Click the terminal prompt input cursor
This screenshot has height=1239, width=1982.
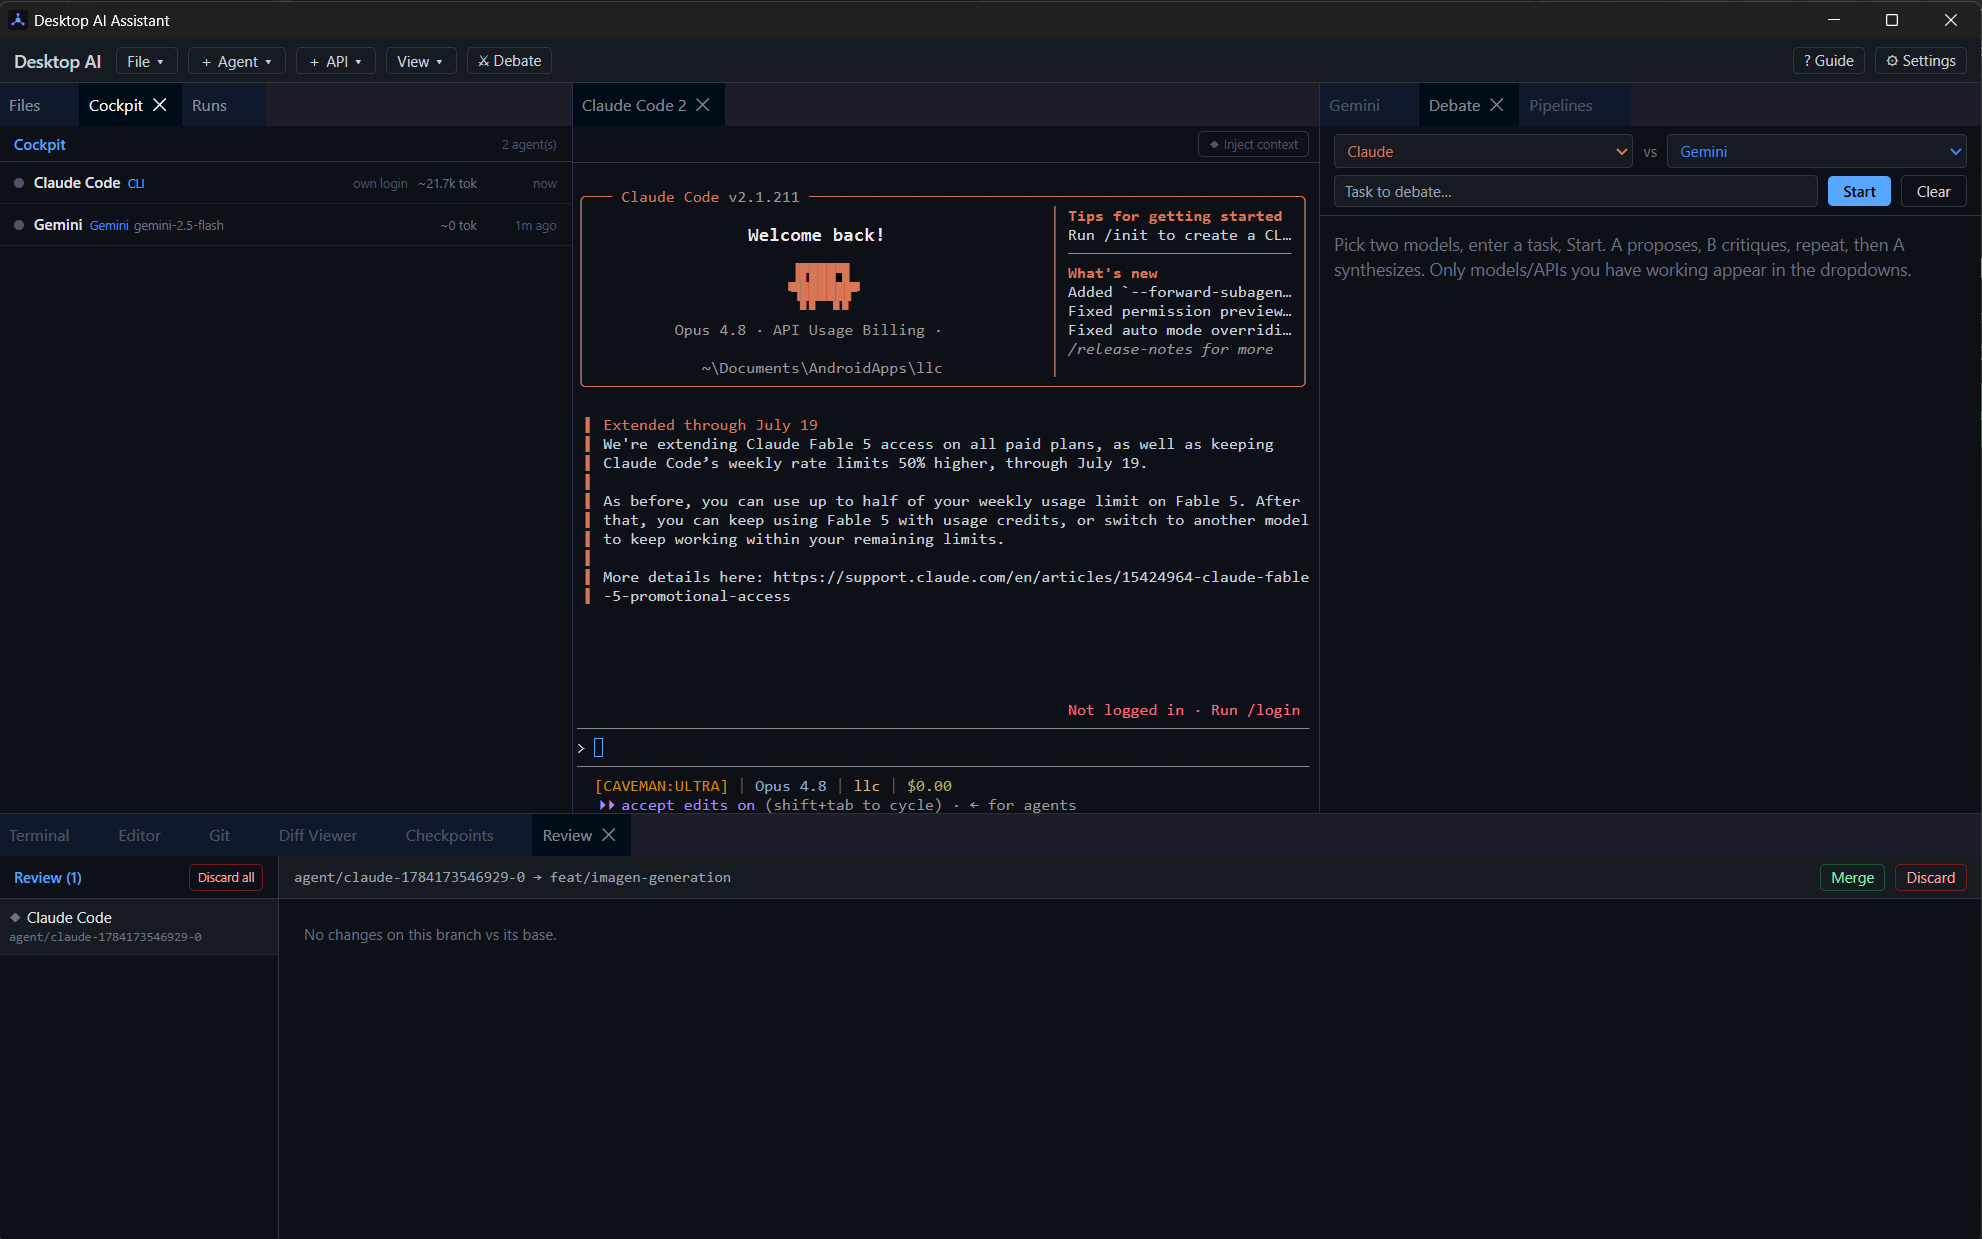599,748
